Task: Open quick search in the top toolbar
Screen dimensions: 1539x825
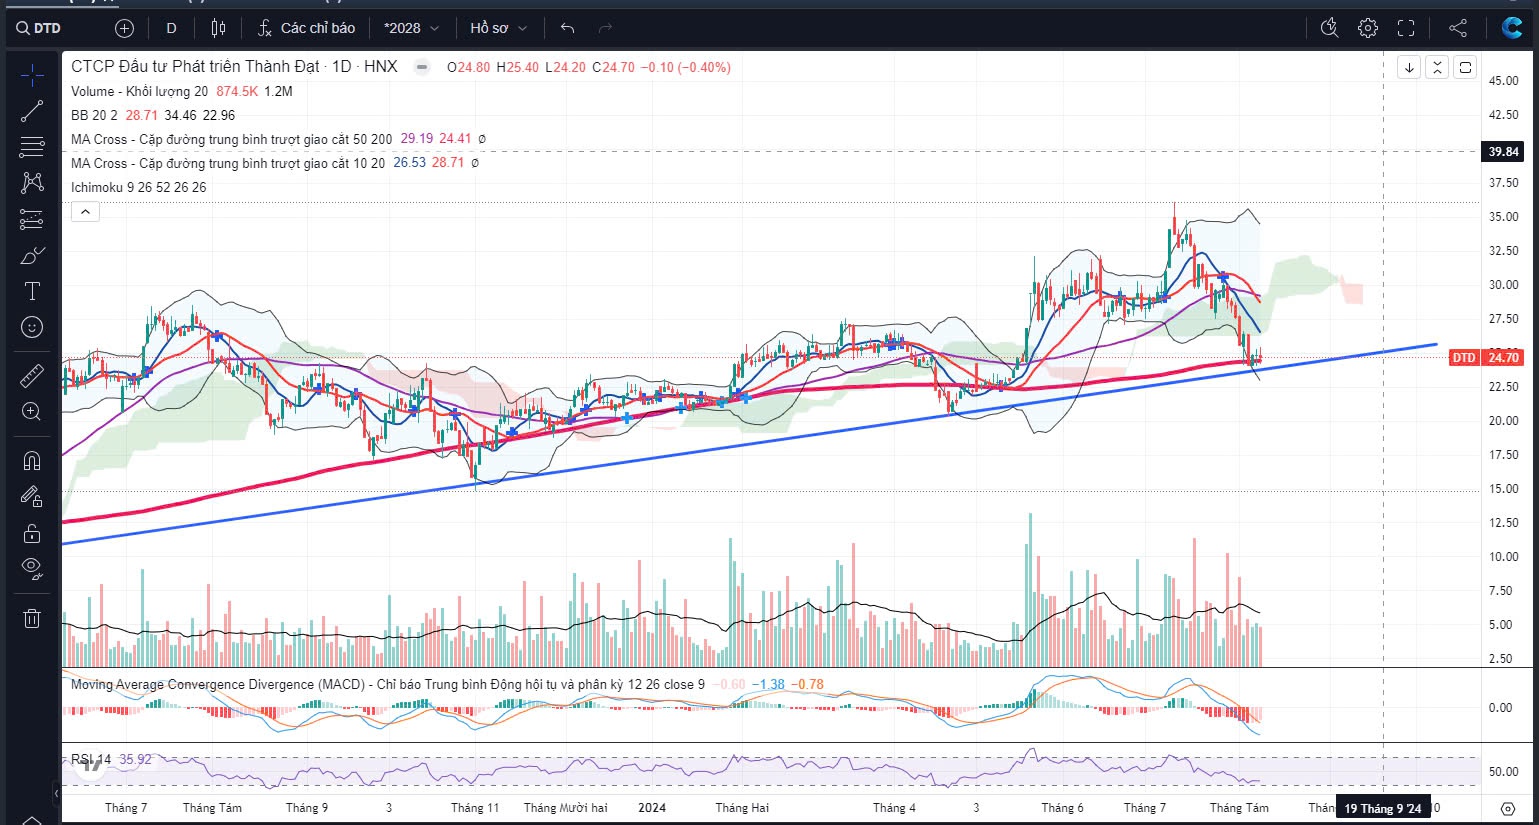Action: (x=1329, y=28)
